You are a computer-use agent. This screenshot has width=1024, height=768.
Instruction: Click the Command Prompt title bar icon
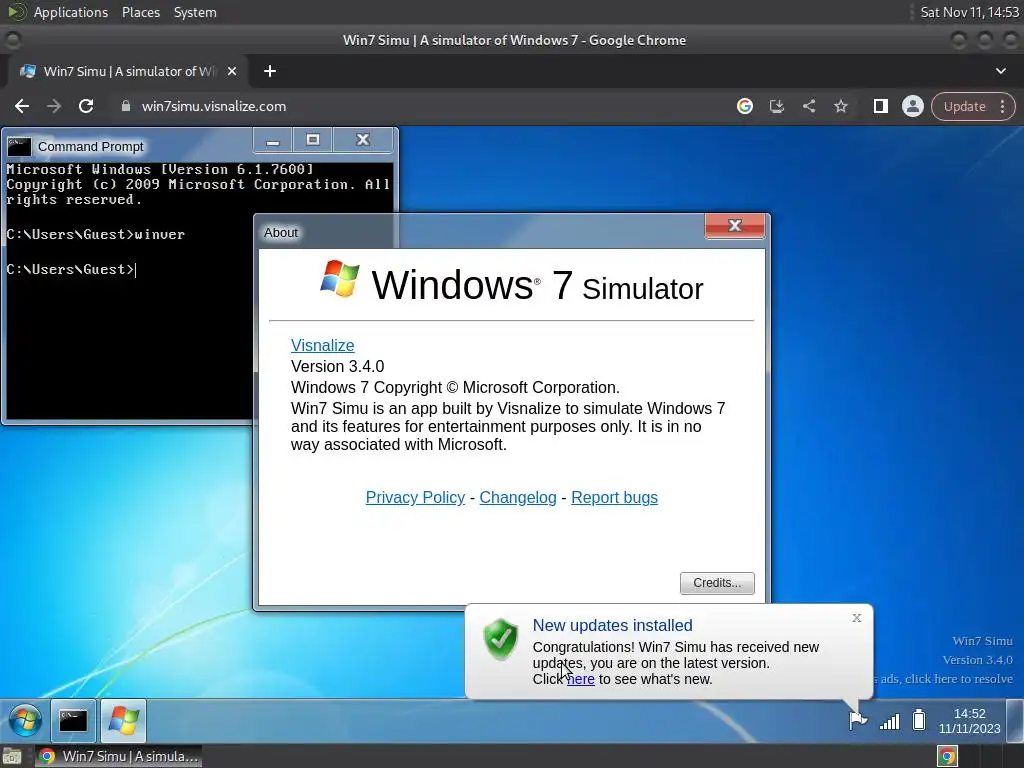(19, 146)
